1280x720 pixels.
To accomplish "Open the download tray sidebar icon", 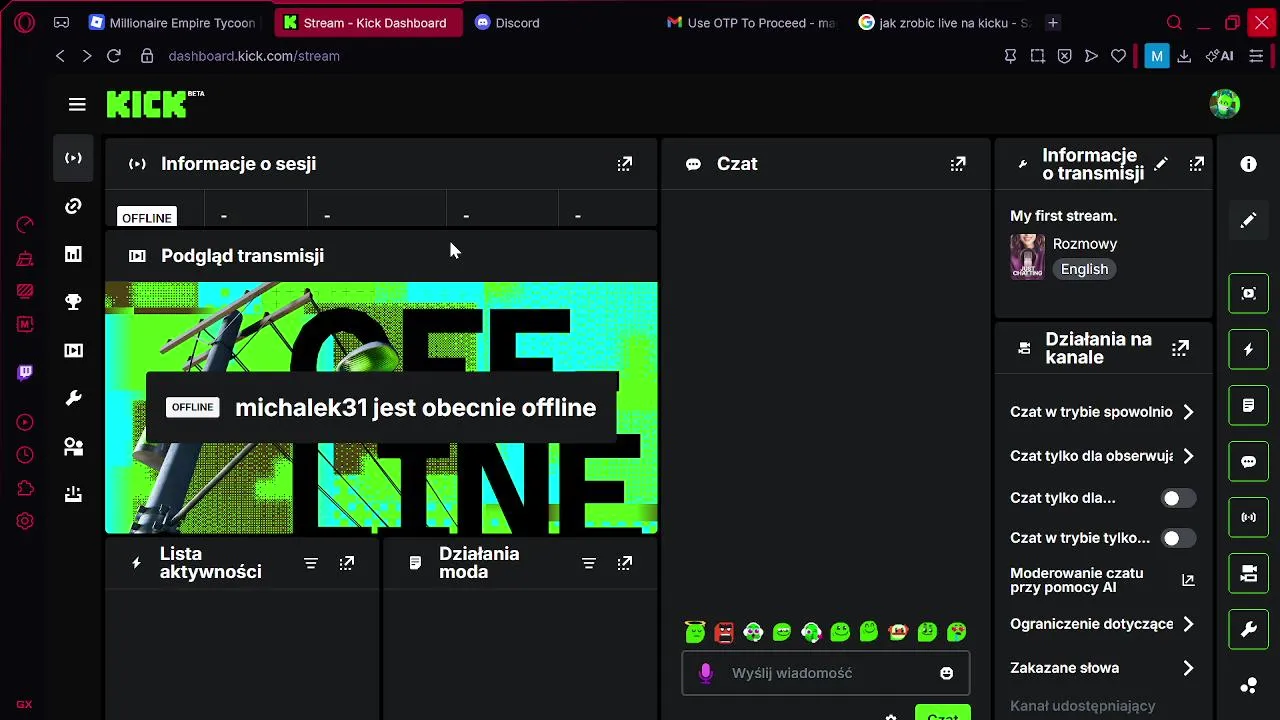I will pos(73,494).
